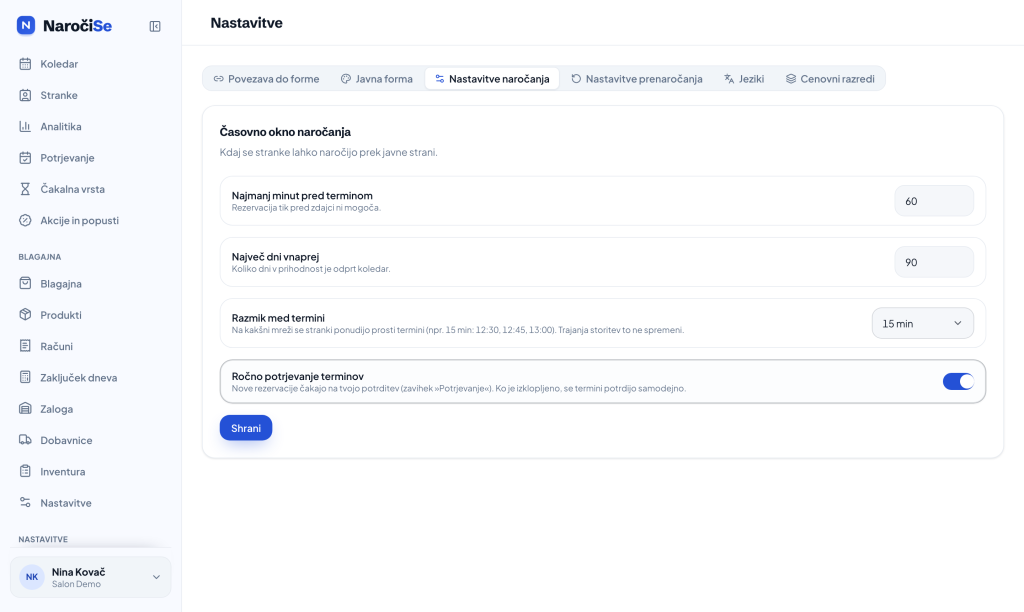The height and width of the screenshot is (612, 1024).
Task: Open the Razmik med termini dropdown
Action: (x=922, y=323)
